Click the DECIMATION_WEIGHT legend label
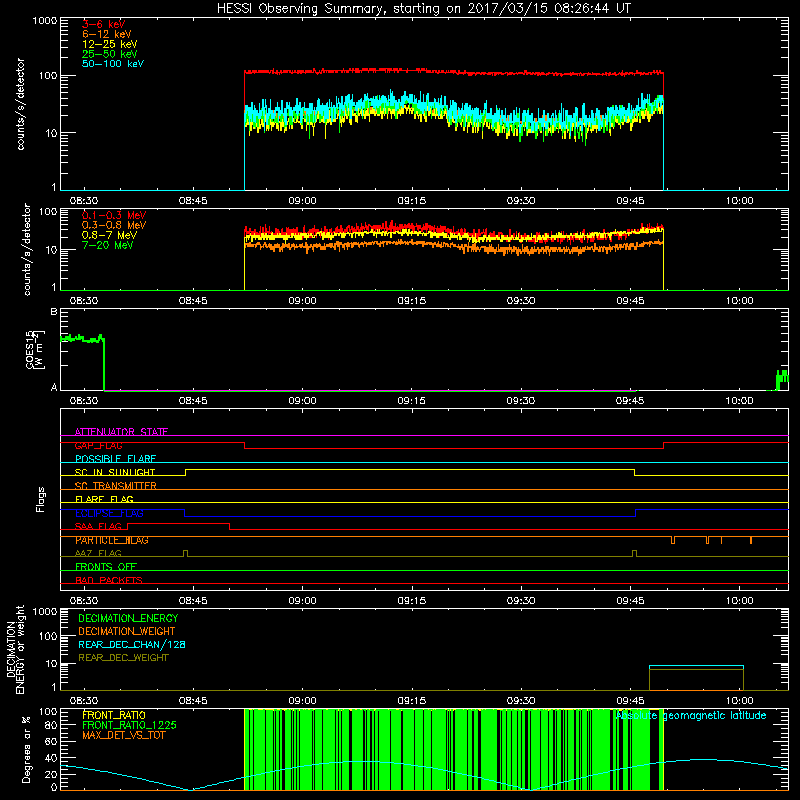Screen dimensions: 800x800 click(x=127, y=631)
